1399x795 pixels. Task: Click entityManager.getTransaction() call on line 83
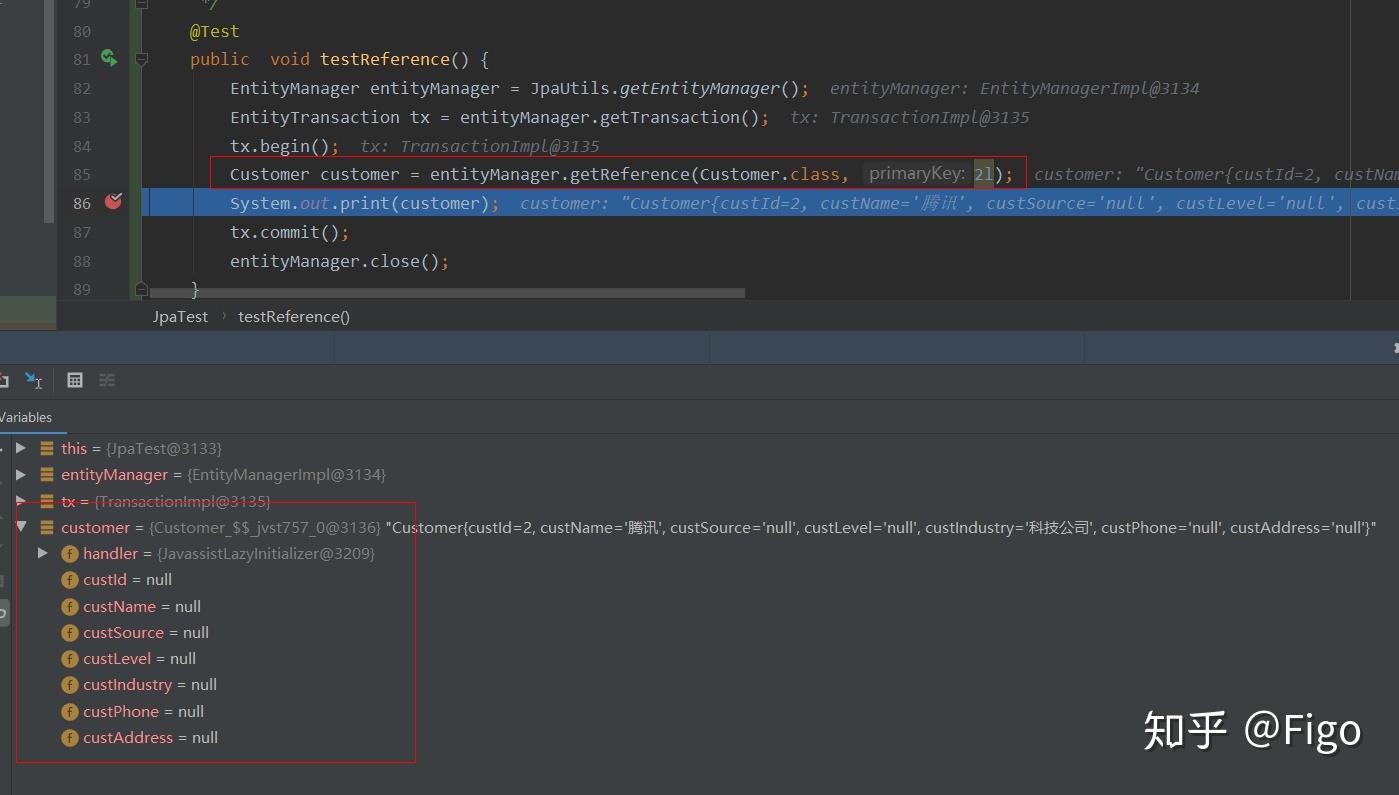pos(610,117)
